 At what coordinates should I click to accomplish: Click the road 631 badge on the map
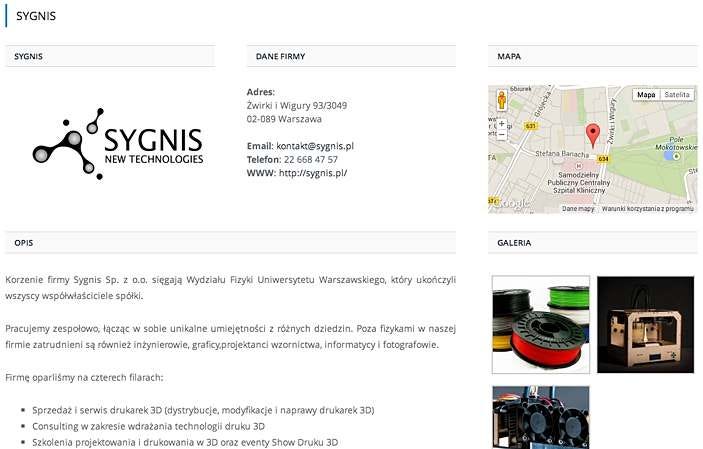530,126
